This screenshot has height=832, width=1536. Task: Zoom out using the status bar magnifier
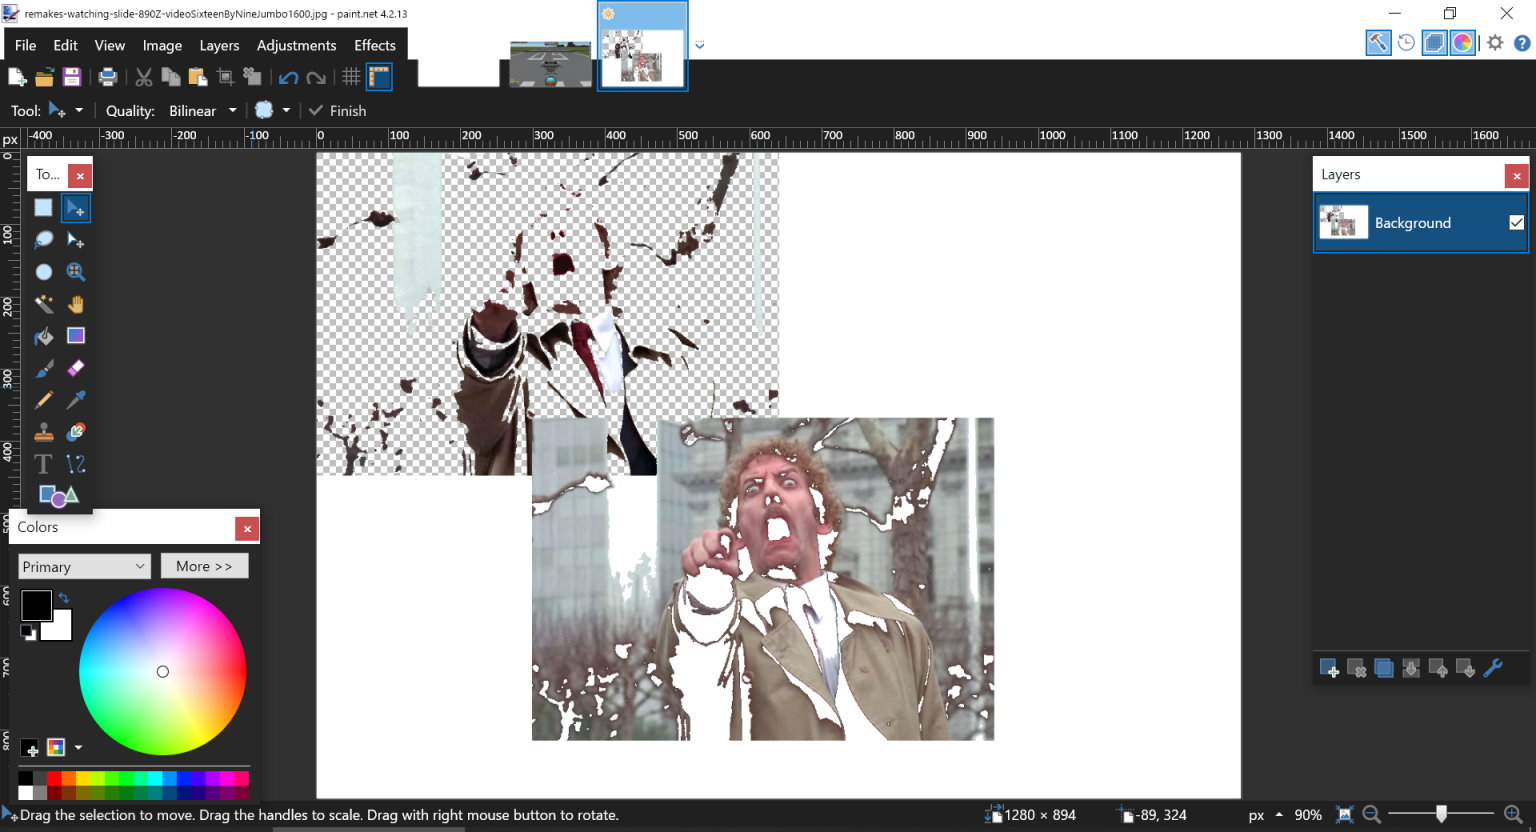tap(1371, 815)
